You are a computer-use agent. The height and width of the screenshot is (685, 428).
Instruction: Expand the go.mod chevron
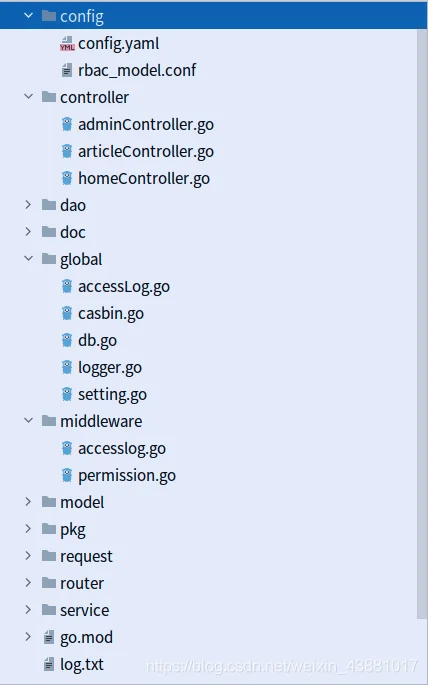pos(28,637)
